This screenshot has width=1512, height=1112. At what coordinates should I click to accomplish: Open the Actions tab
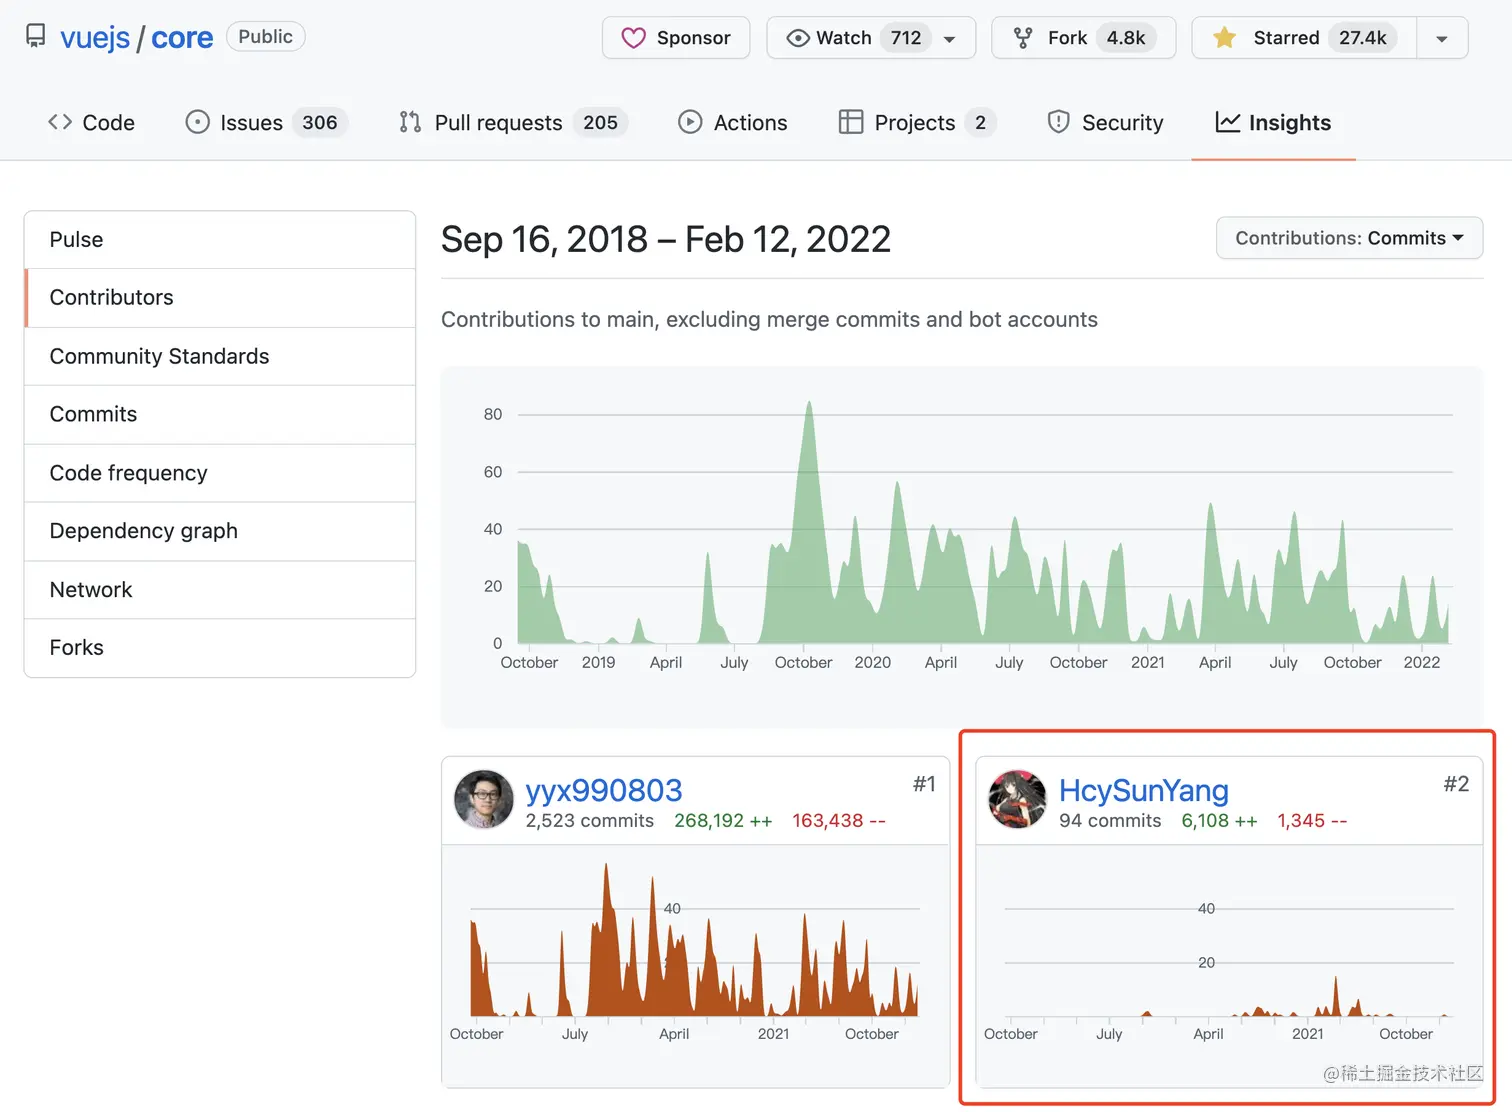733,122
